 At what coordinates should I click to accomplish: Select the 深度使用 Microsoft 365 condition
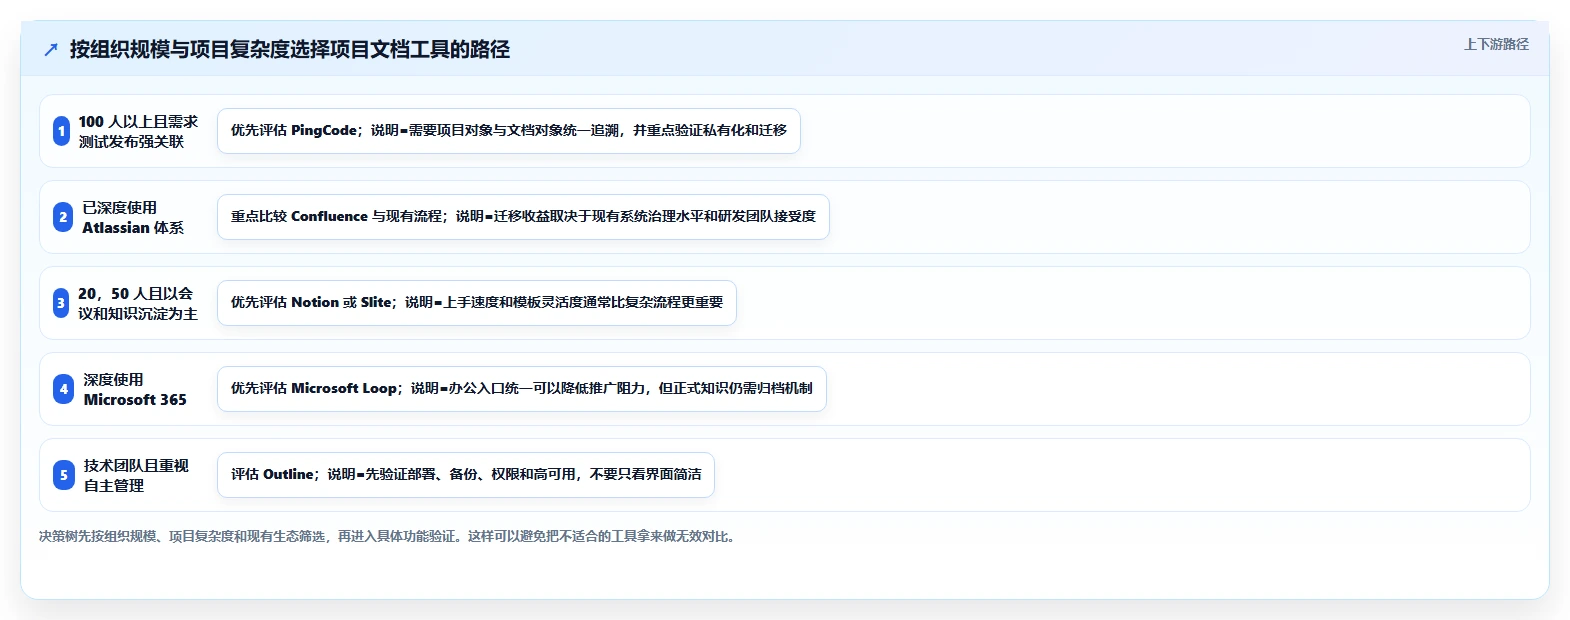(x=135, y=389)
